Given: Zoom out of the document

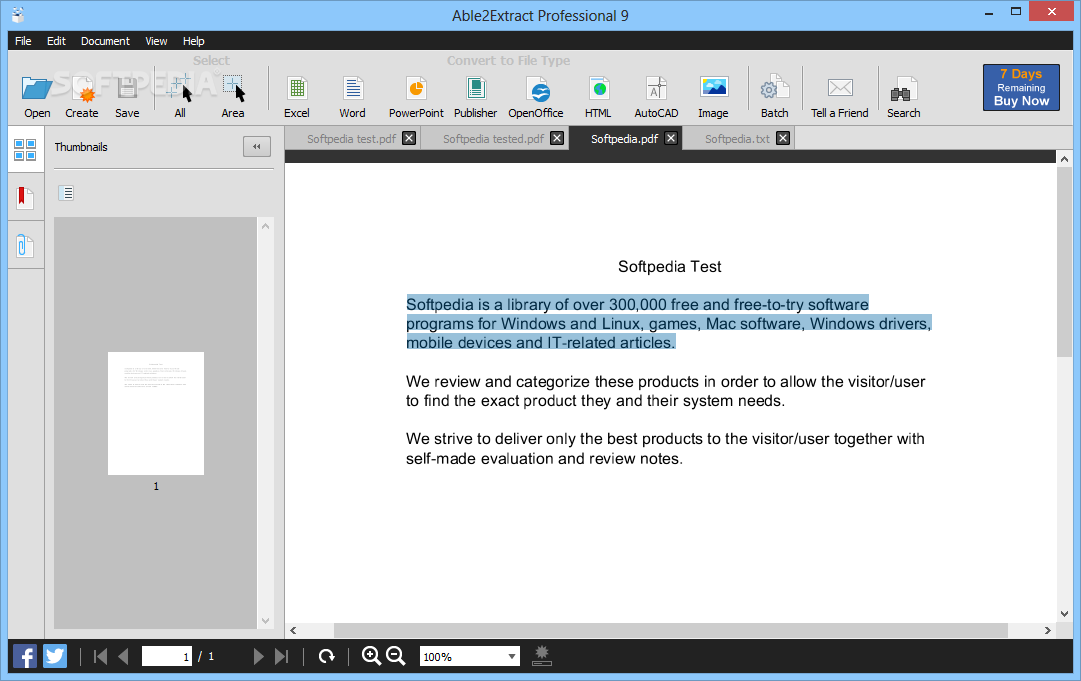Looking at the screenshot, I should (x=396, y=656).
